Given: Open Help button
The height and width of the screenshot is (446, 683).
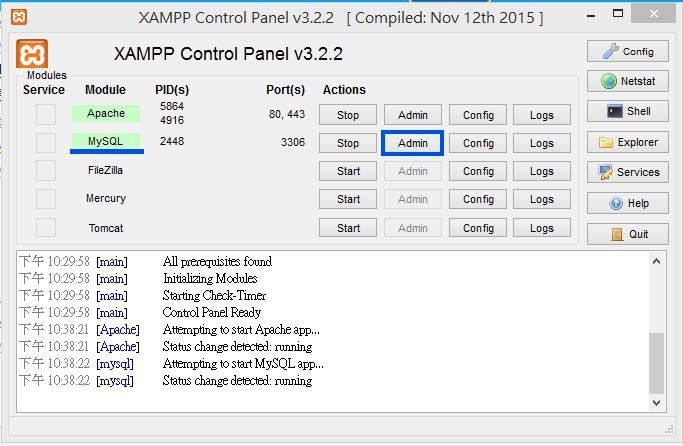Looking at the screenshot, I should [628, 203].
